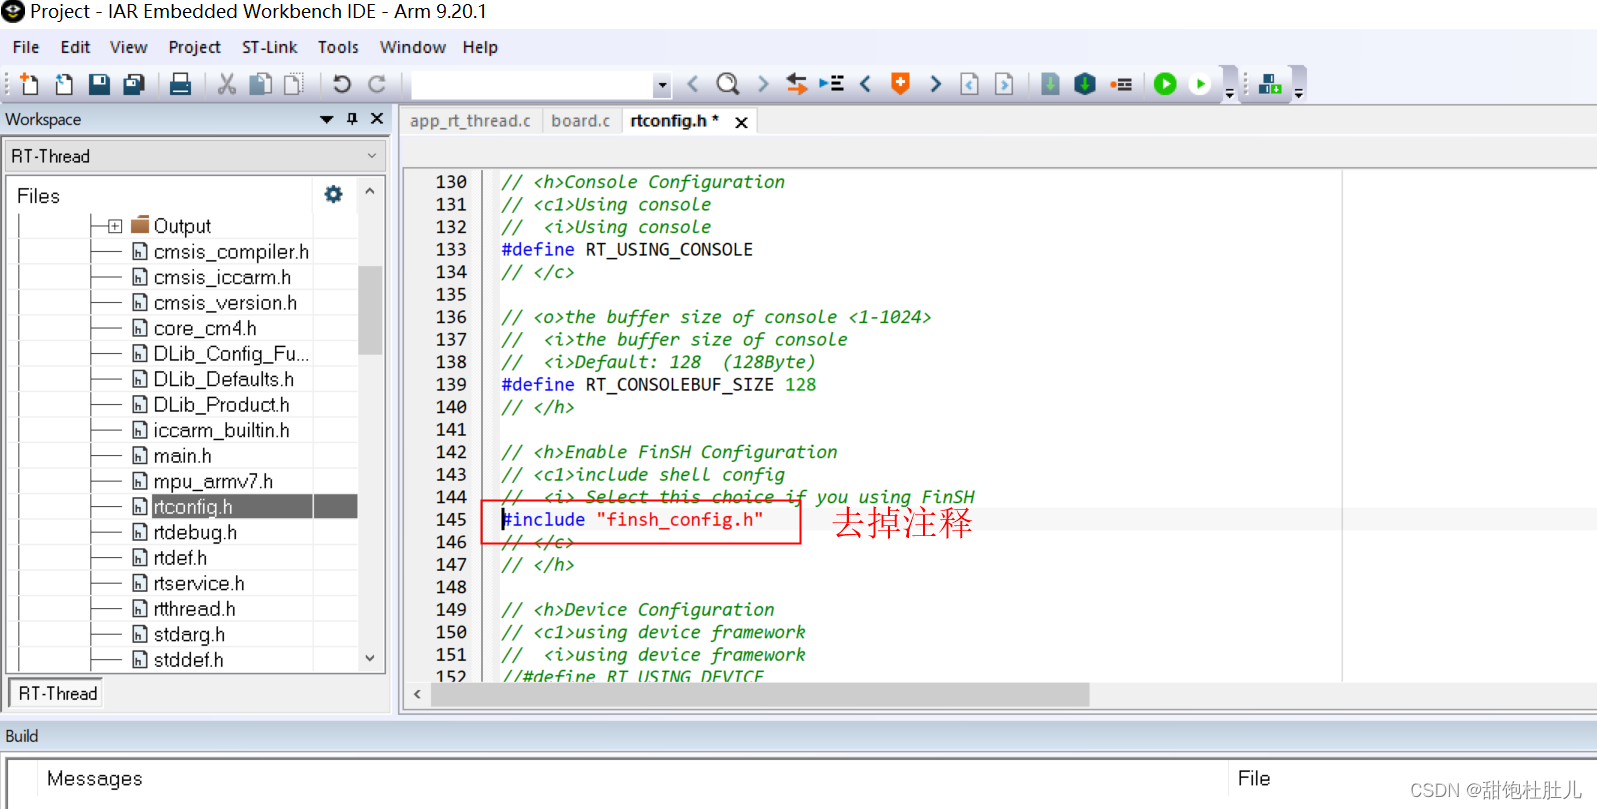Viewport: 1597px width, 809px height.
Task: Open the File menu
Action: click(x=26, y=47)
